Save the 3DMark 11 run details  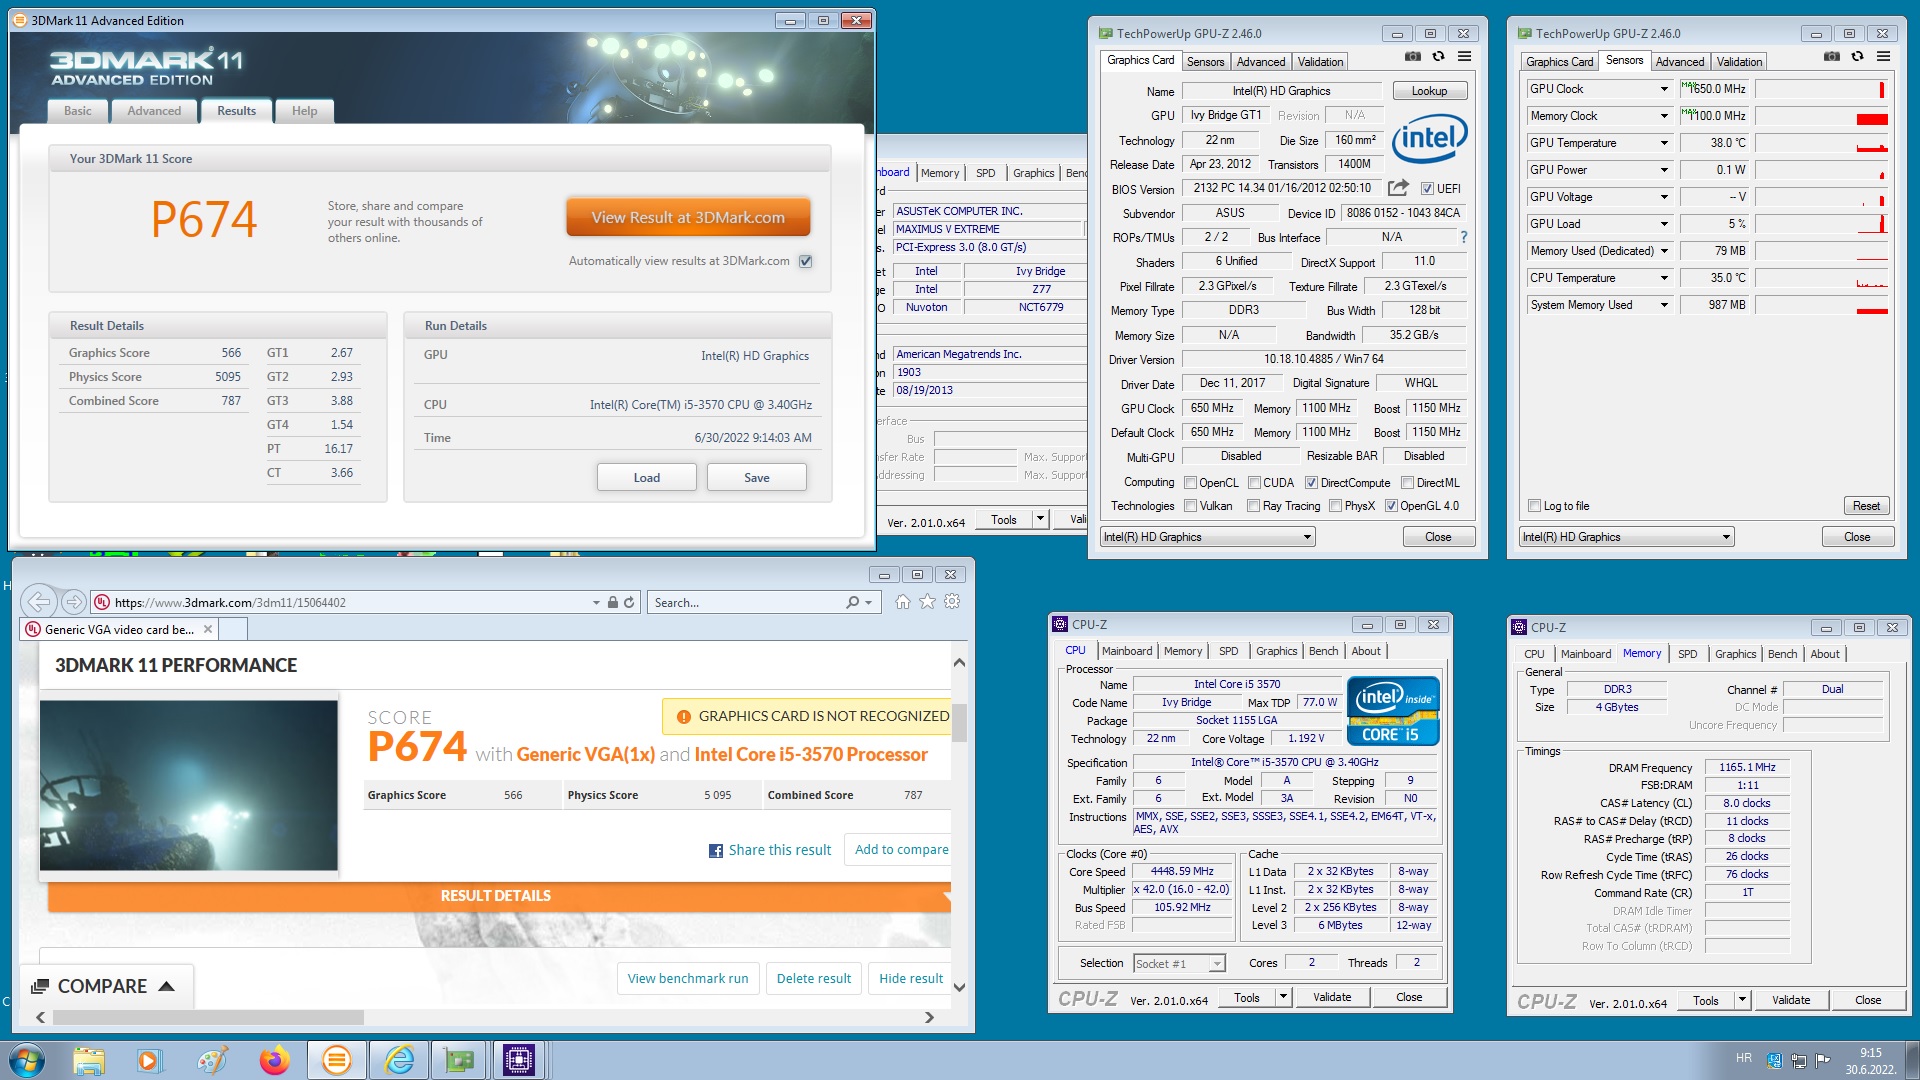756,477
